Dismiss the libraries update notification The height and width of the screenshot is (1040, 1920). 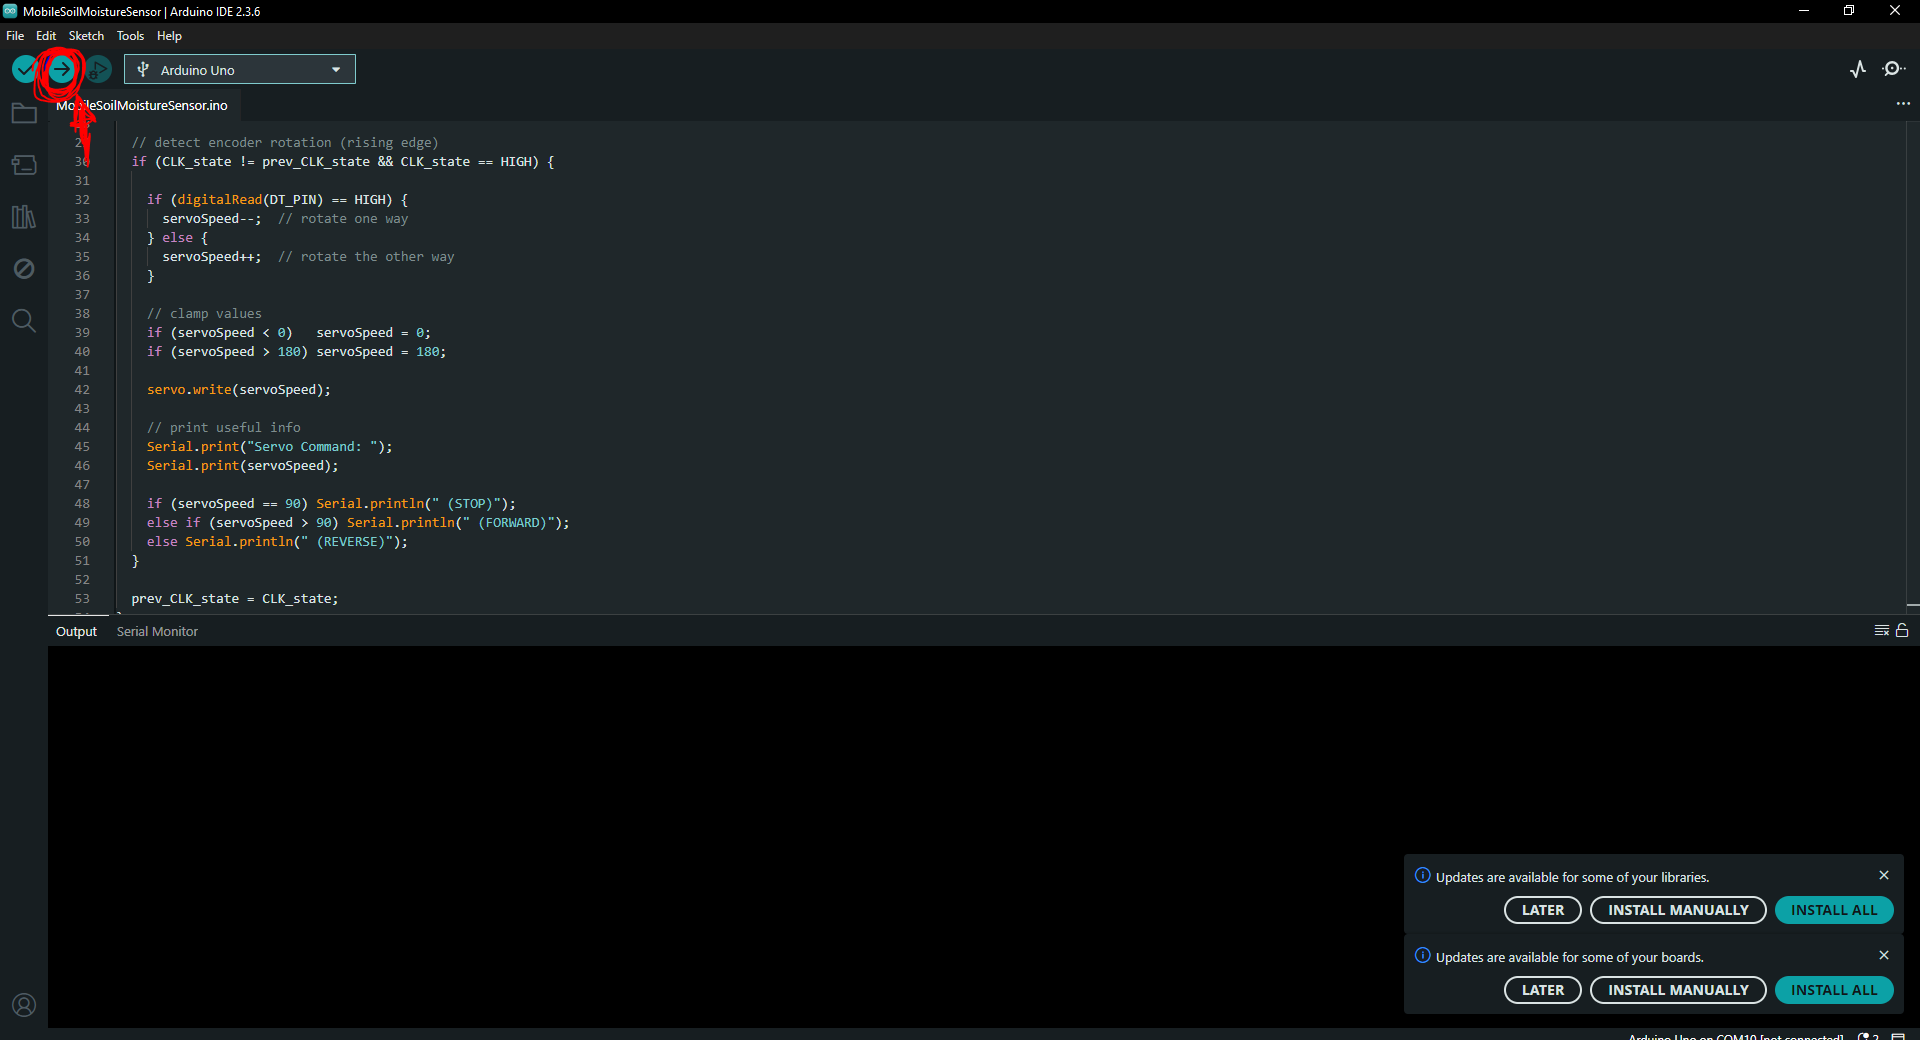point(1884,875)
